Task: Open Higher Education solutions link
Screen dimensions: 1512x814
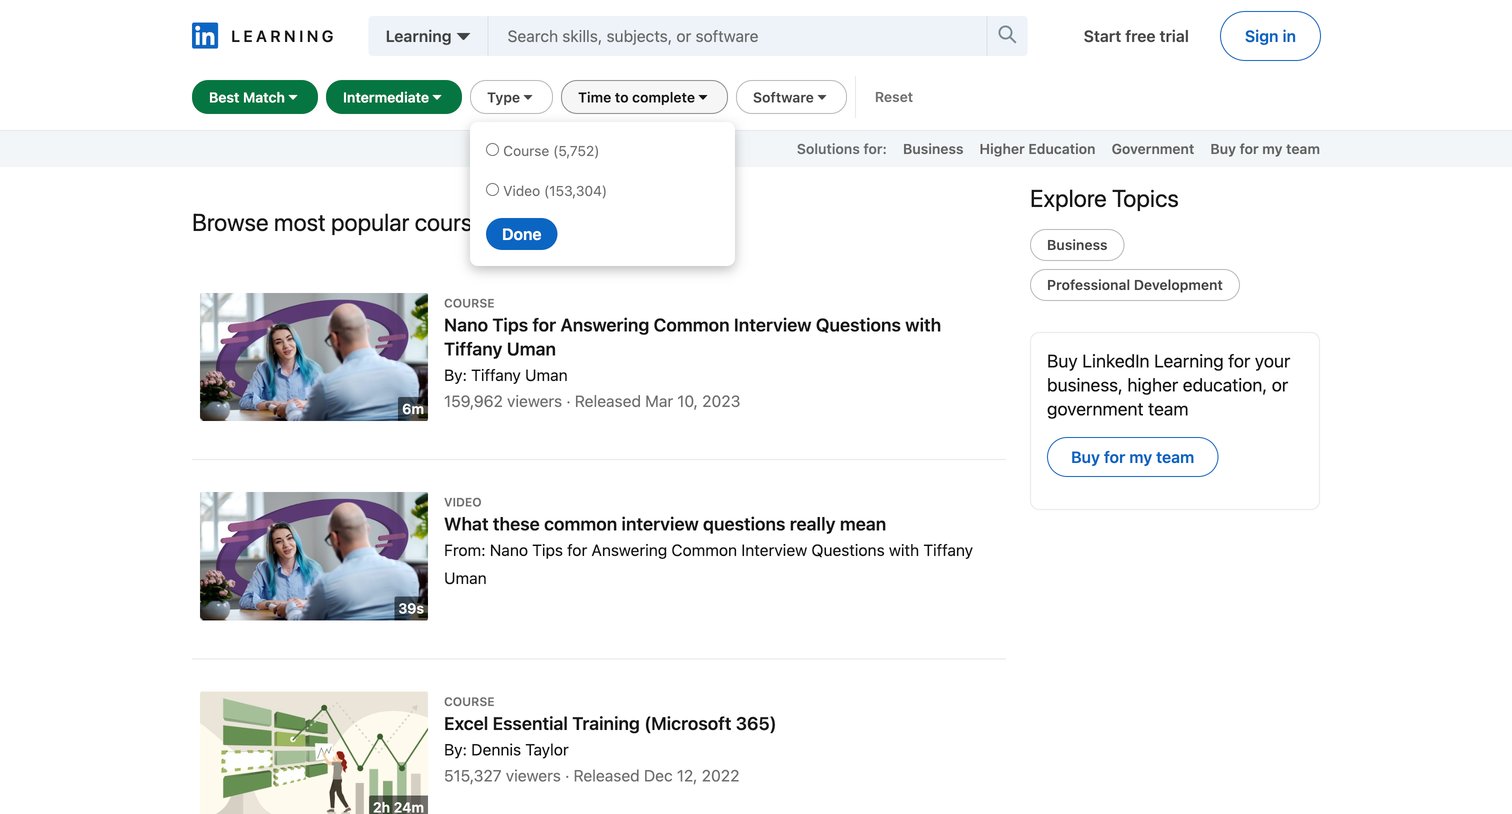Action: (x=1037, y=149)
